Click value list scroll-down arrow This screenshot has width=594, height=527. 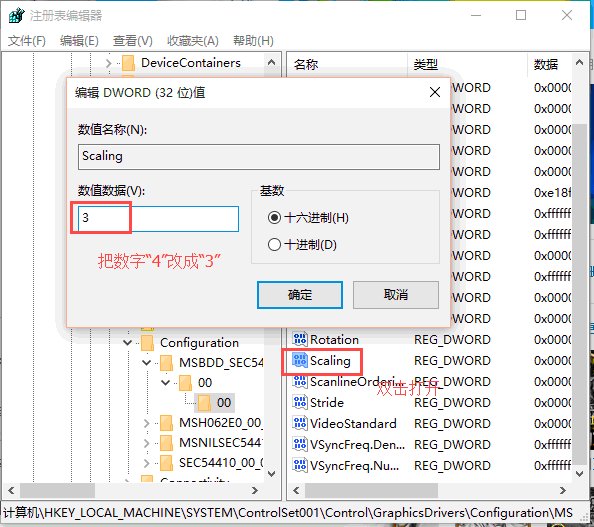point(579,473)
